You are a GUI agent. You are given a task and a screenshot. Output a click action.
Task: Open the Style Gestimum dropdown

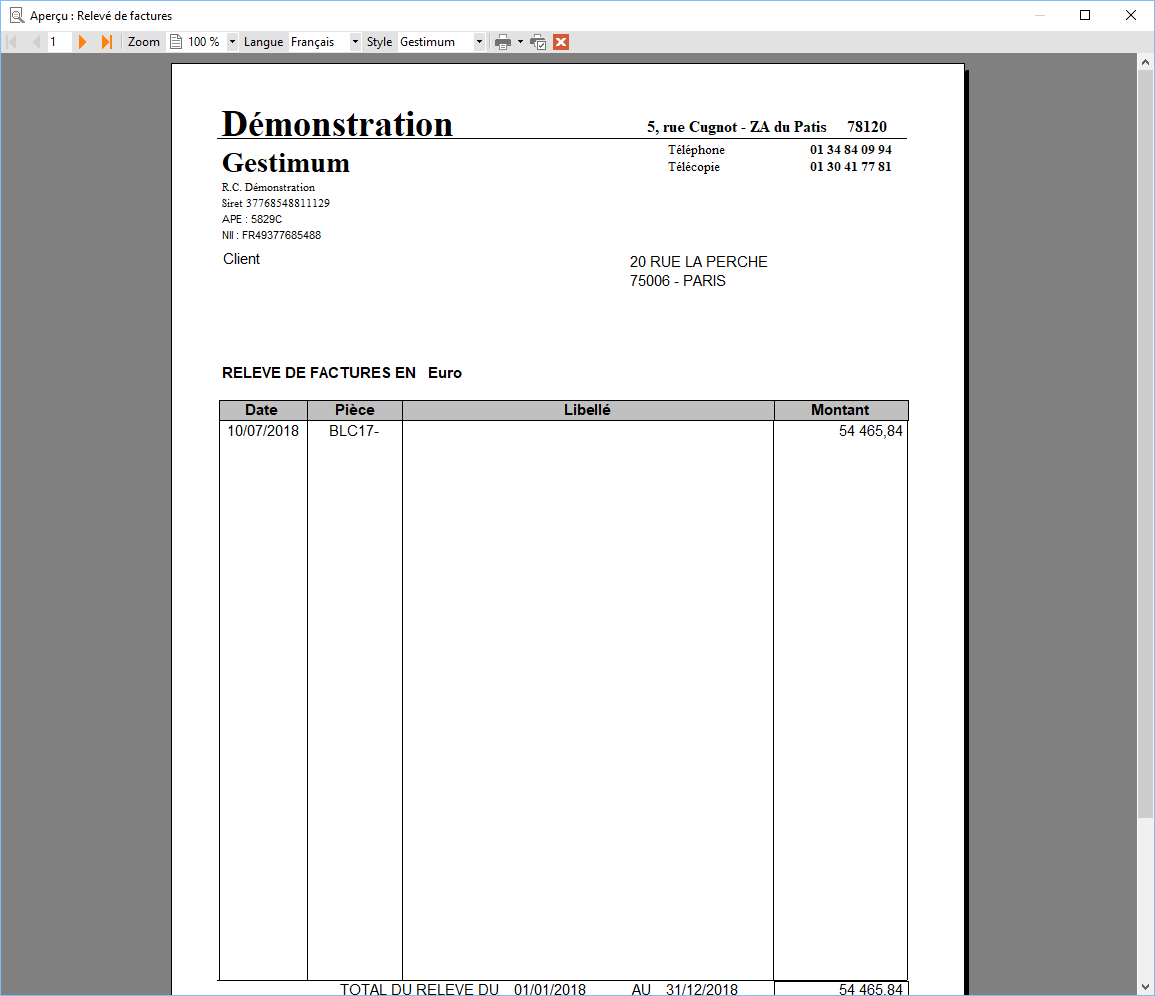(479, 42)
